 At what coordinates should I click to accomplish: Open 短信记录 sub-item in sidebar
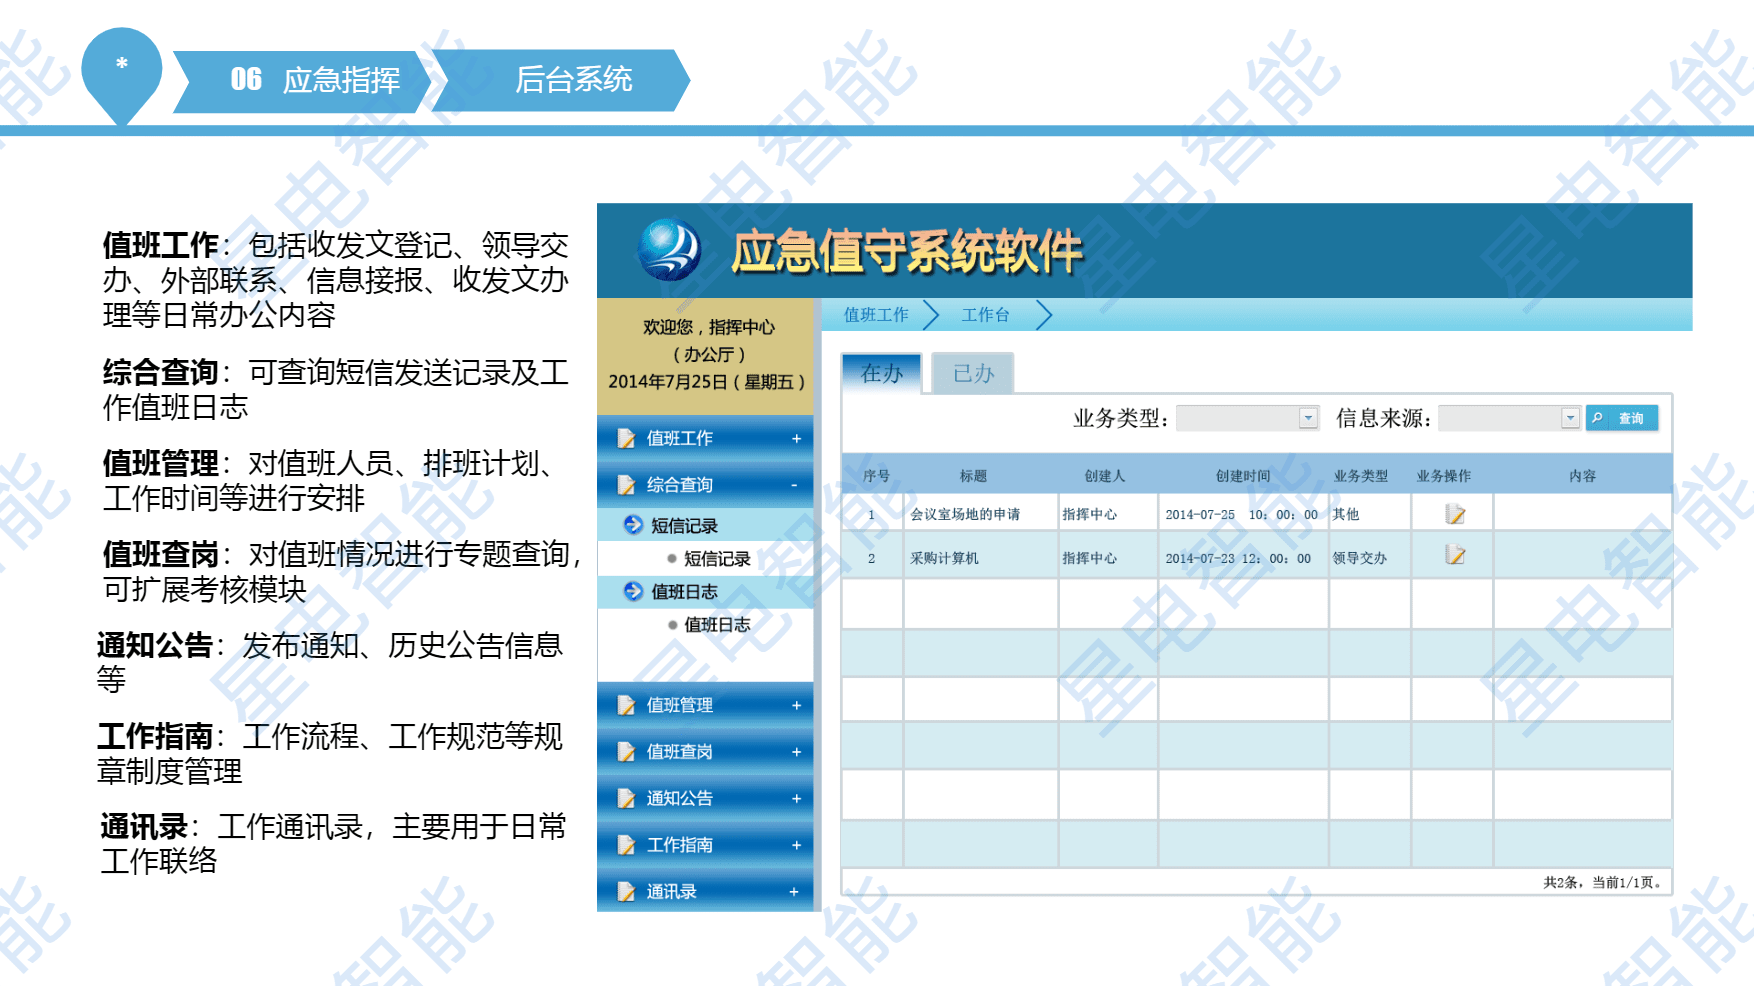click(717, 558)
